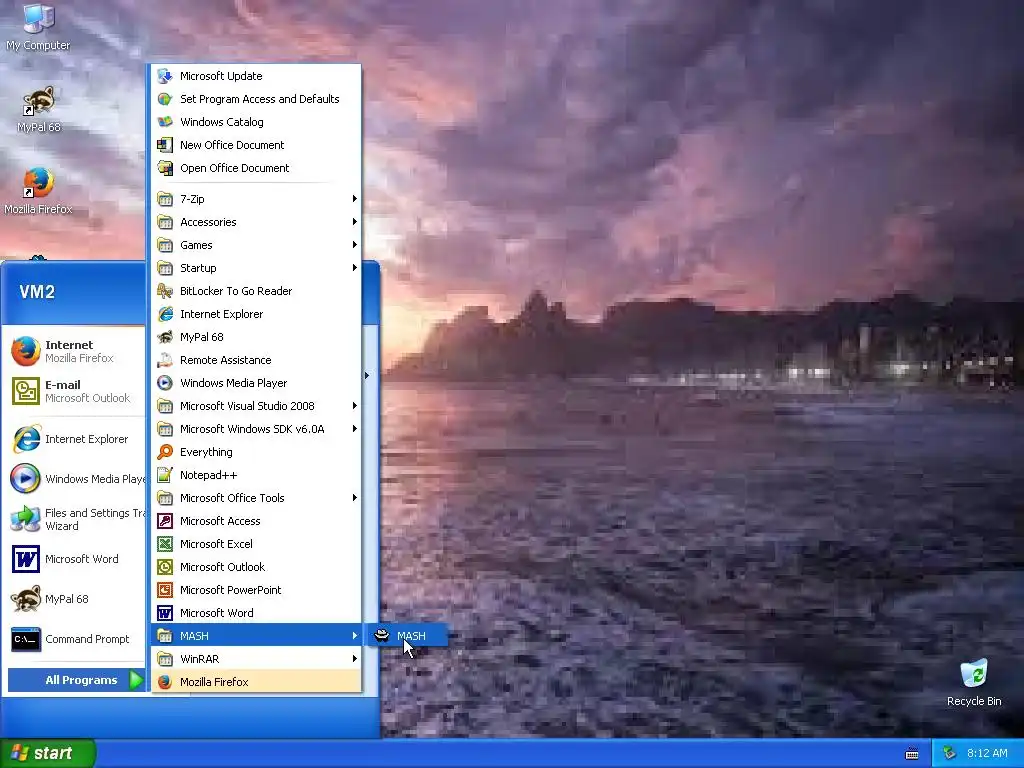Open the My Computer desktop icon

[38, 26]
